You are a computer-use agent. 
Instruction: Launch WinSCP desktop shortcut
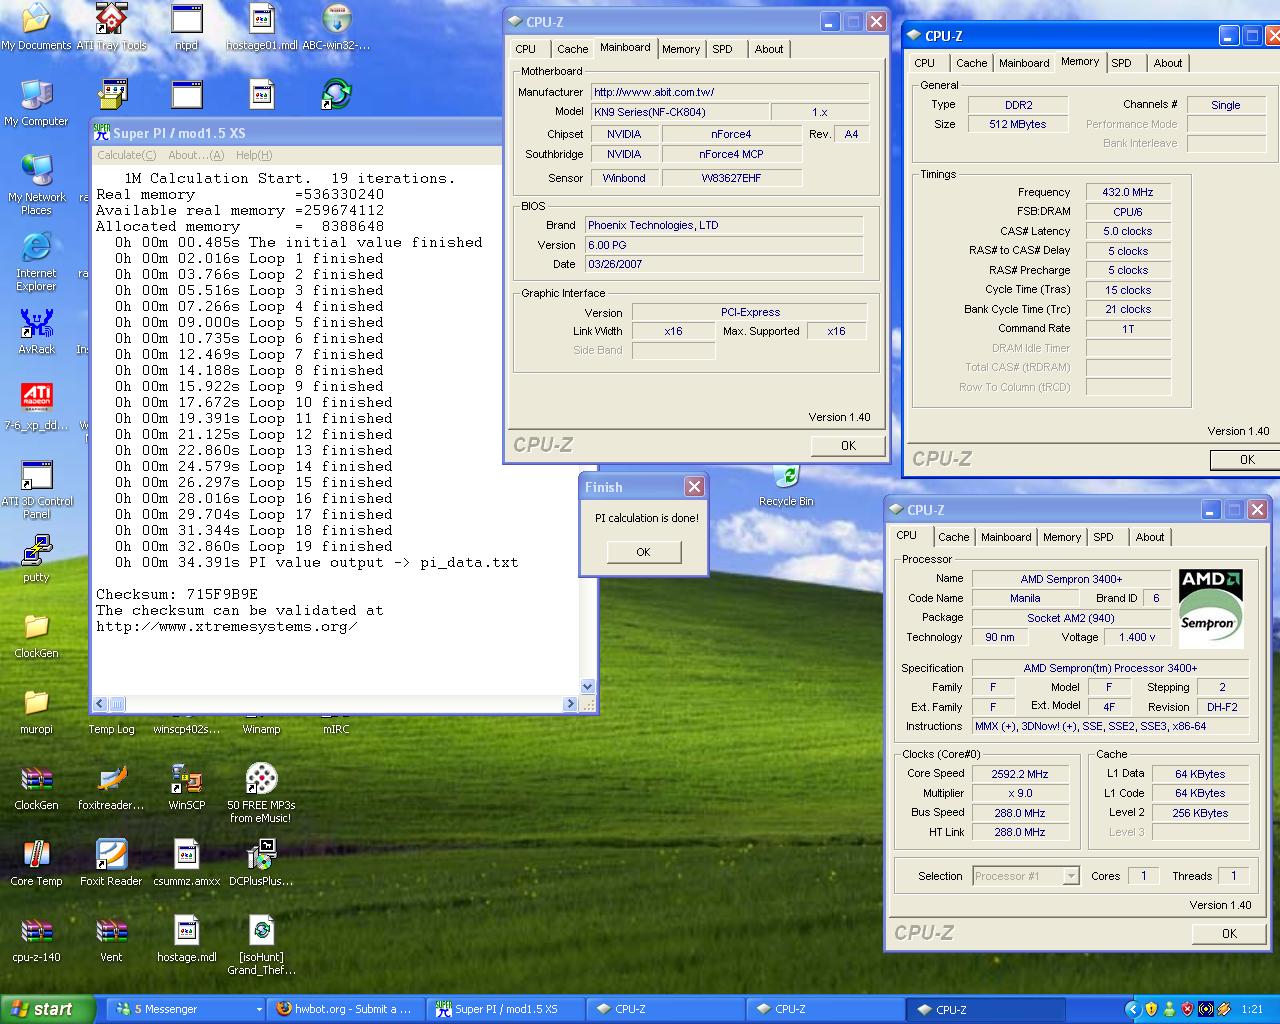186,787
